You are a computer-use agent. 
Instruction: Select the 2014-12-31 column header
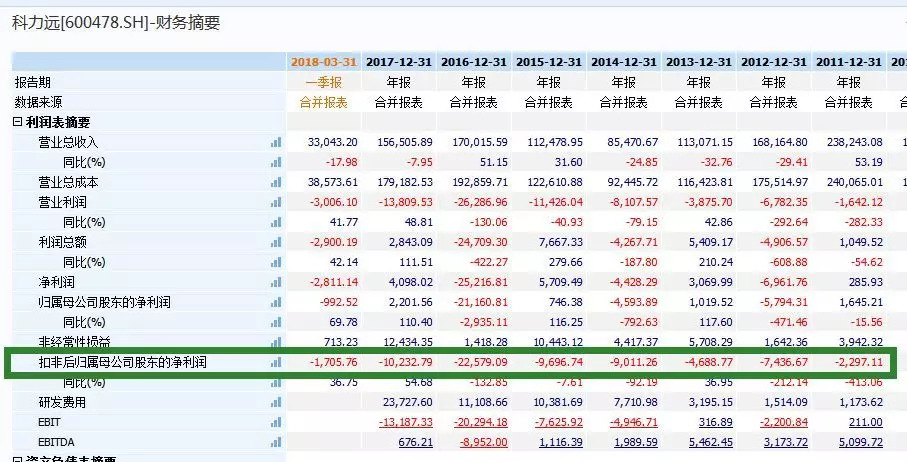[624, 62]
